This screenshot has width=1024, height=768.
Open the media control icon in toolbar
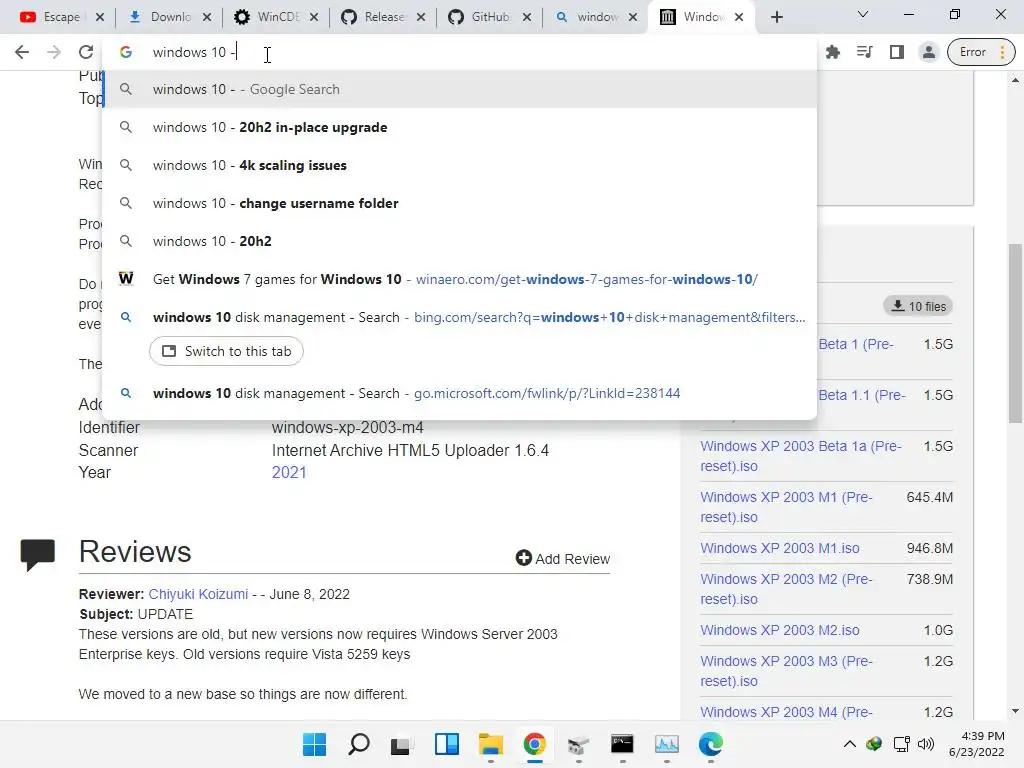(865, 52)
